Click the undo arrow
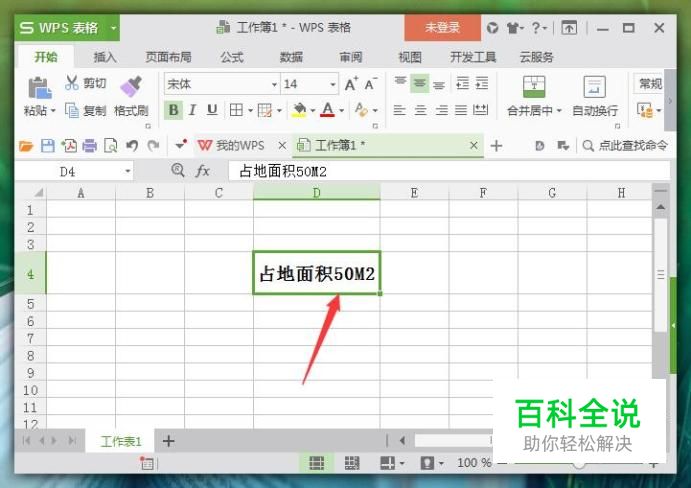Image resolution: width=691 pixels, height=488 pixels. [x=132, y=145]
